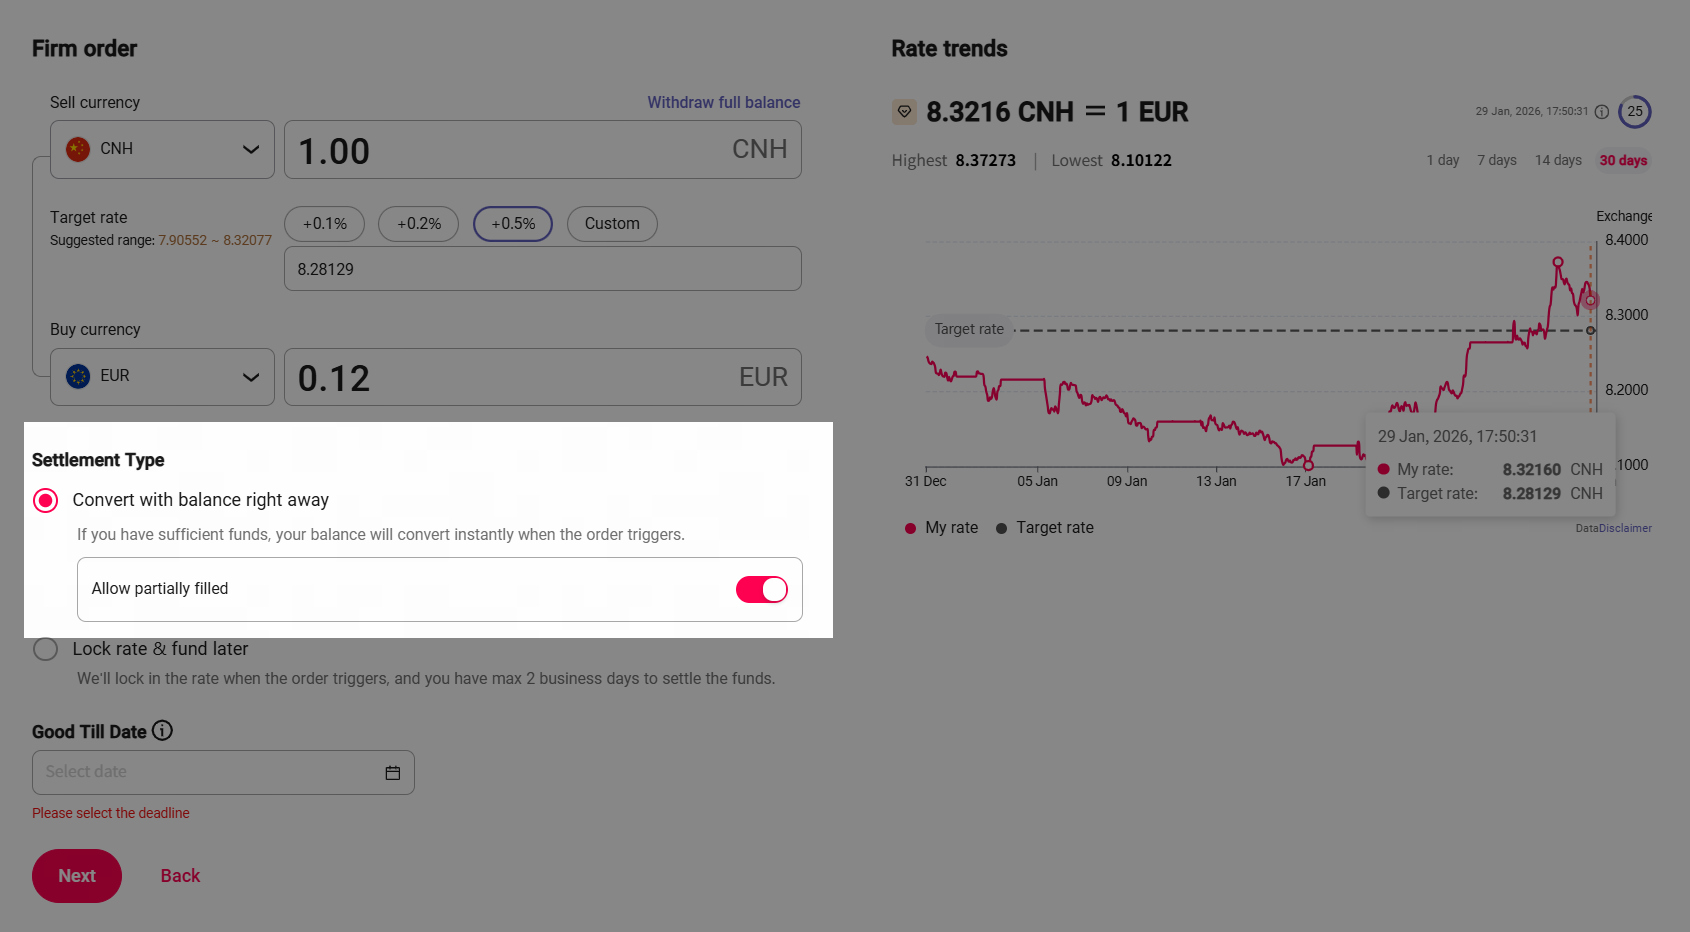Click the Target rate marker on chart
This screenshot has width=1690, height=932.
1590,330
